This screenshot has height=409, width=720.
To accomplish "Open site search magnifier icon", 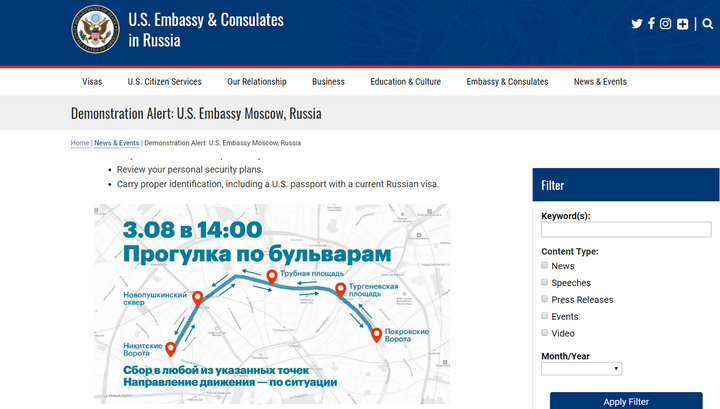I will 708,23.
